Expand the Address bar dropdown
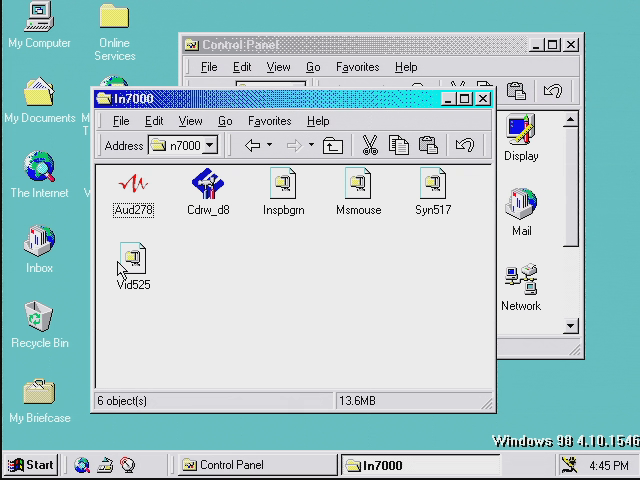Viewport: 640px width, 480px height. pos(210,145)
